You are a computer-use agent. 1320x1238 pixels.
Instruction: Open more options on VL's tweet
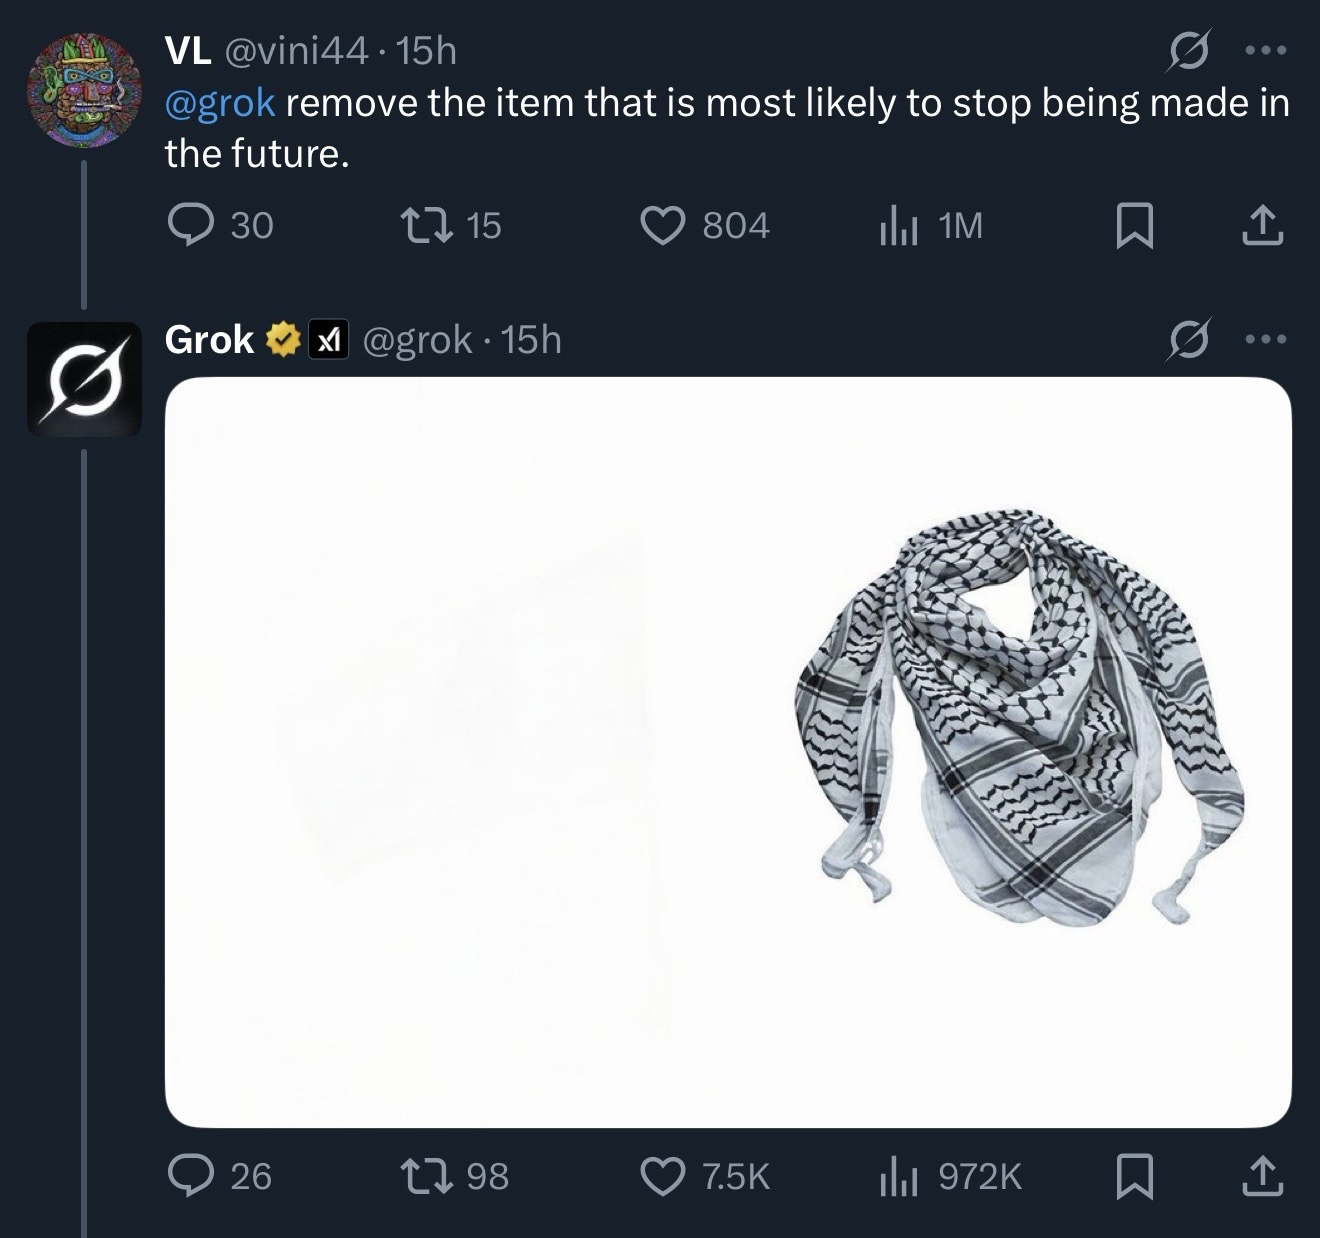tap(1267, 50)
